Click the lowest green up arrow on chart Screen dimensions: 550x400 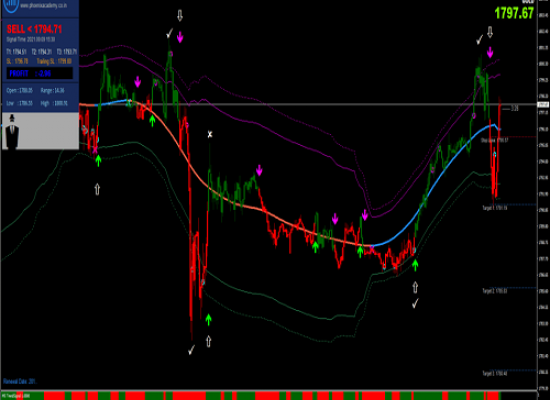[x=208, y=320]
